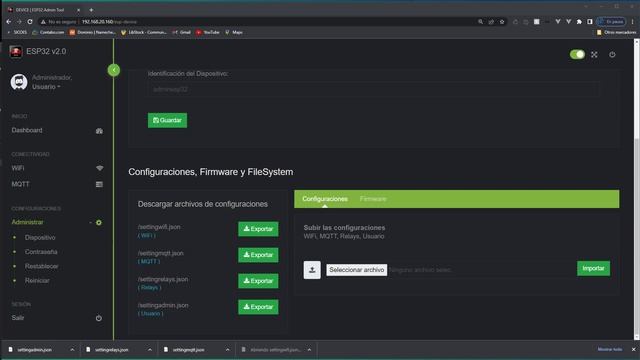Export settingrelays.json with its Exportar button
The height and width of the screenshot is (360, 640).
click(x=258, y=281)
